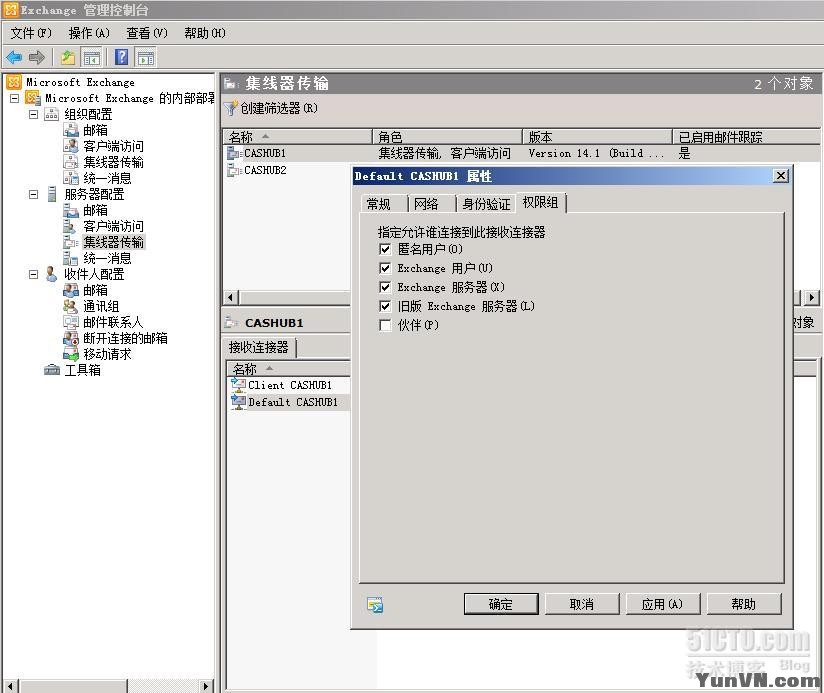824x693 pixels.
Task: Click the 取消 button
Action: coord(582,604)
